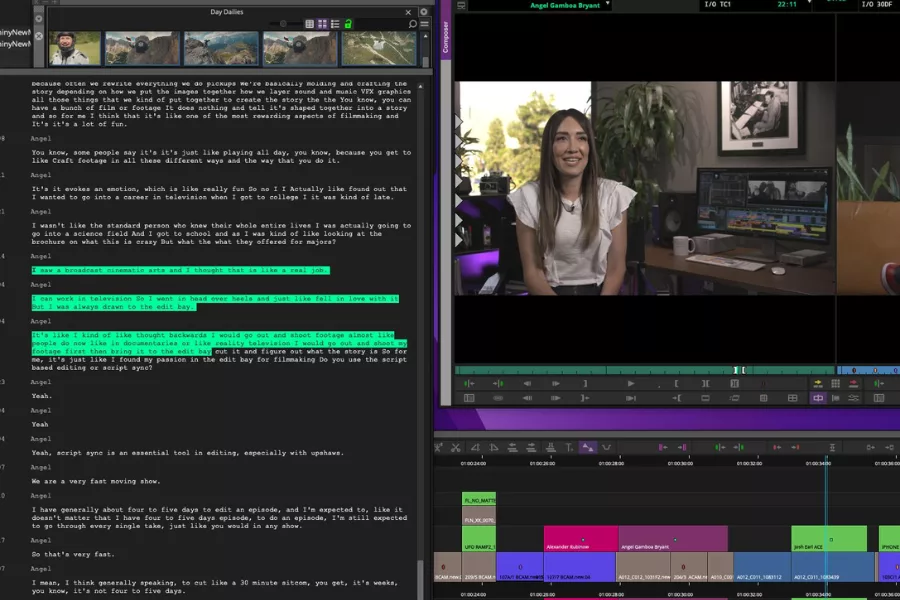The image size is (900, 600).
Task: Click the circular dropdown button left of bin thumbnails
Action: point(38,19)
